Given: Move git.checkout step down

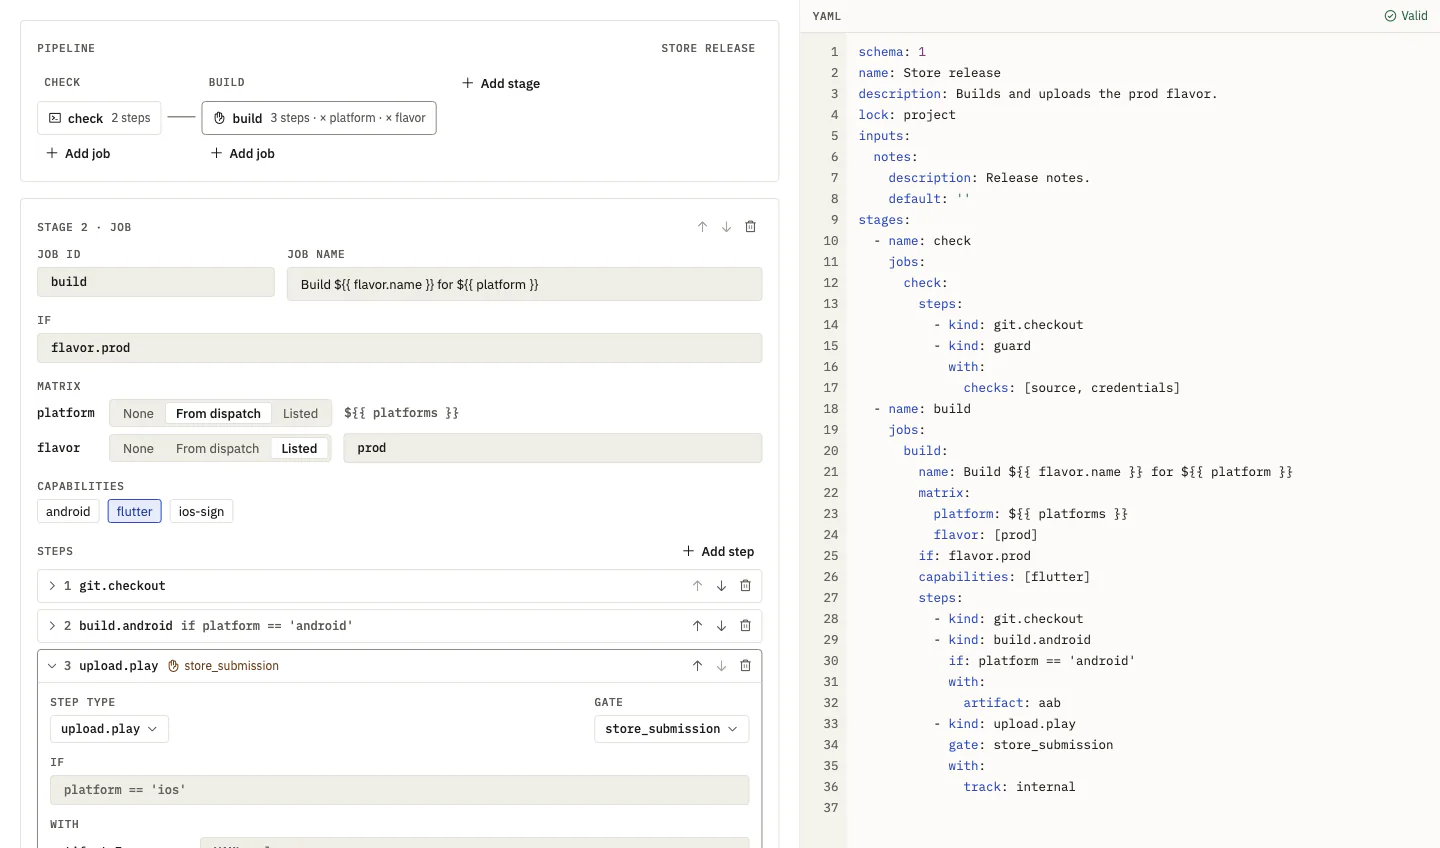Looking at the screenshot, I should tap(721, 586).
